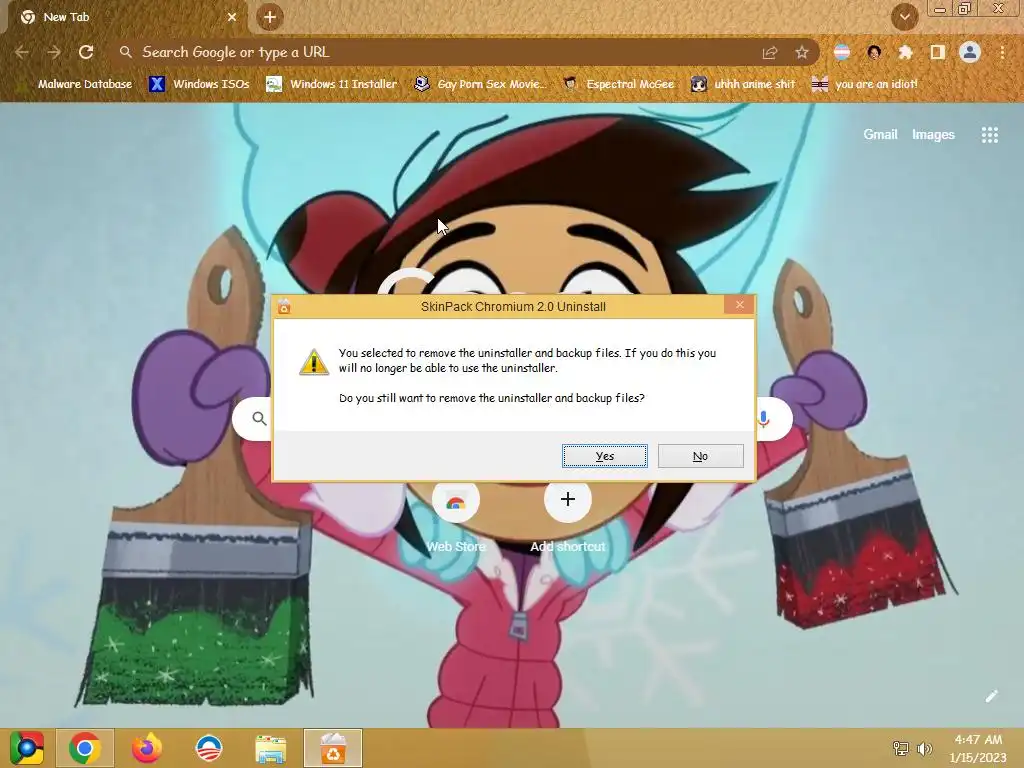
Task: Customize this page with the pencil icon
Action: [991, 696]
